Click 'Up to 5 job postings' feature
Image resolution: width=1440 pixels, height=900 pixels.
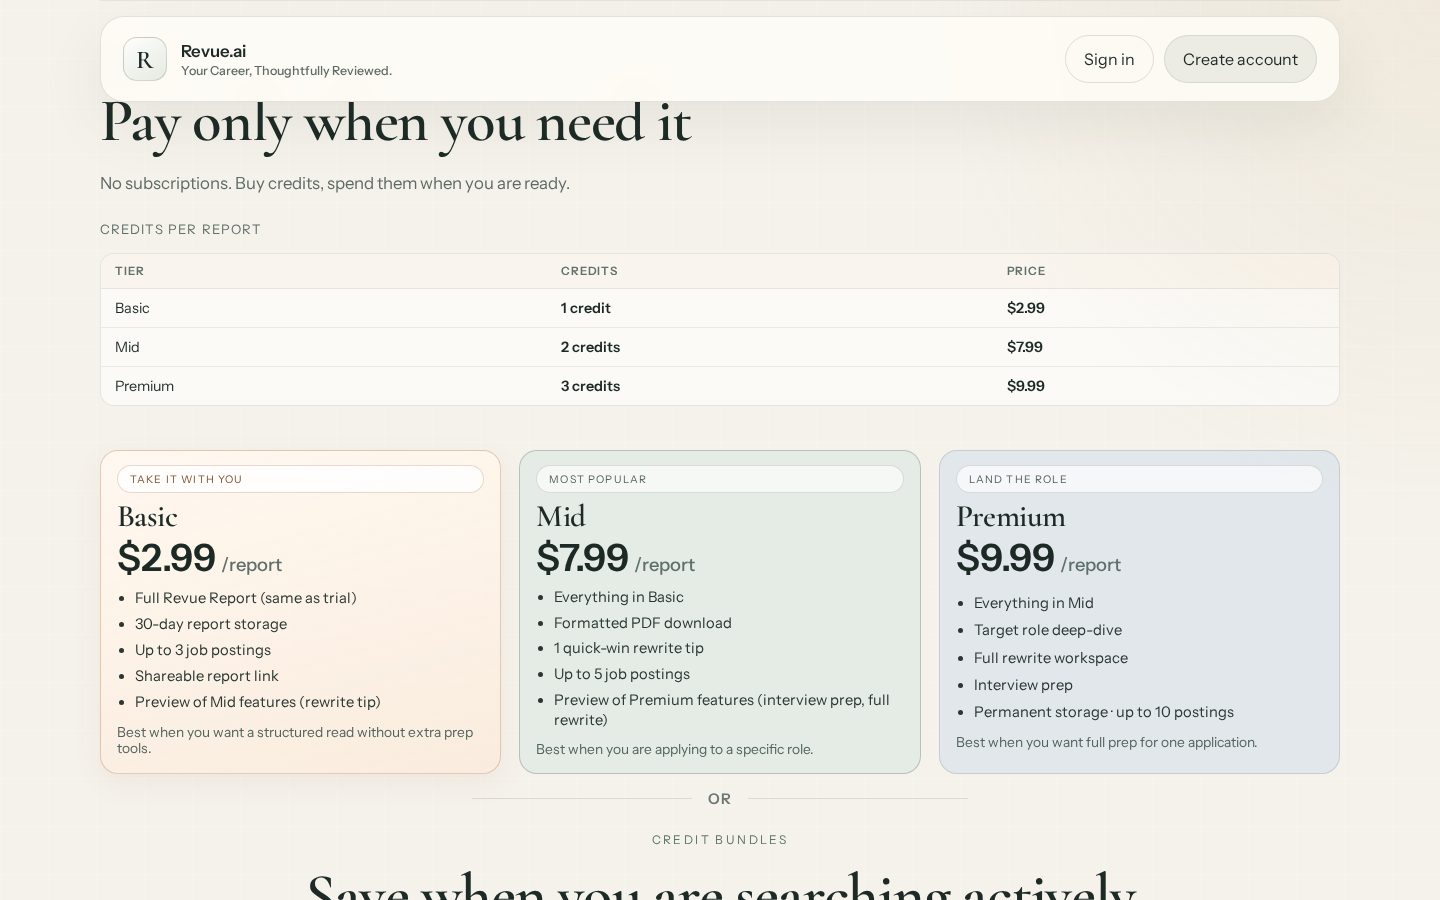(622, 674)
